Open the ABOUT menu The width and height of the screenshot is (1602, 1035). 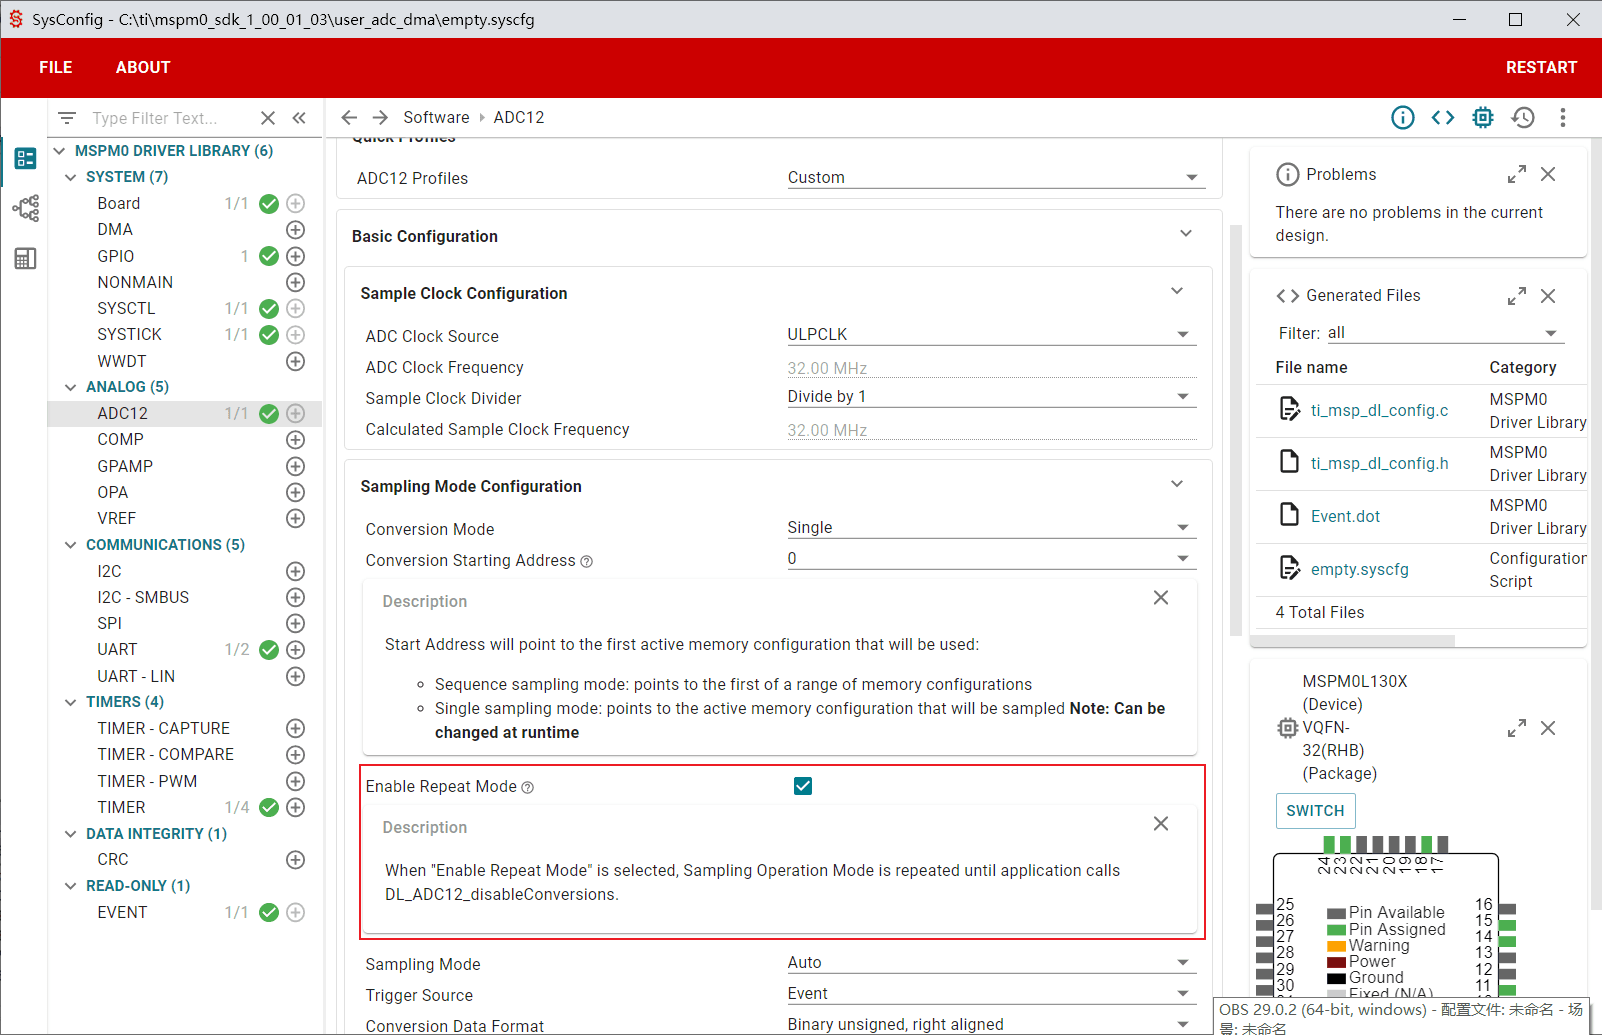coord(143,67)
